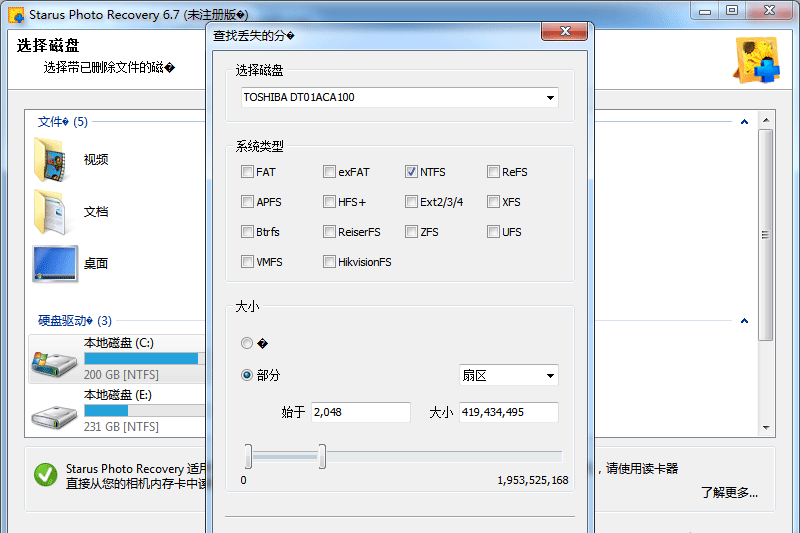
Task: Click the 文档 folder label
Action: point(96,212)
